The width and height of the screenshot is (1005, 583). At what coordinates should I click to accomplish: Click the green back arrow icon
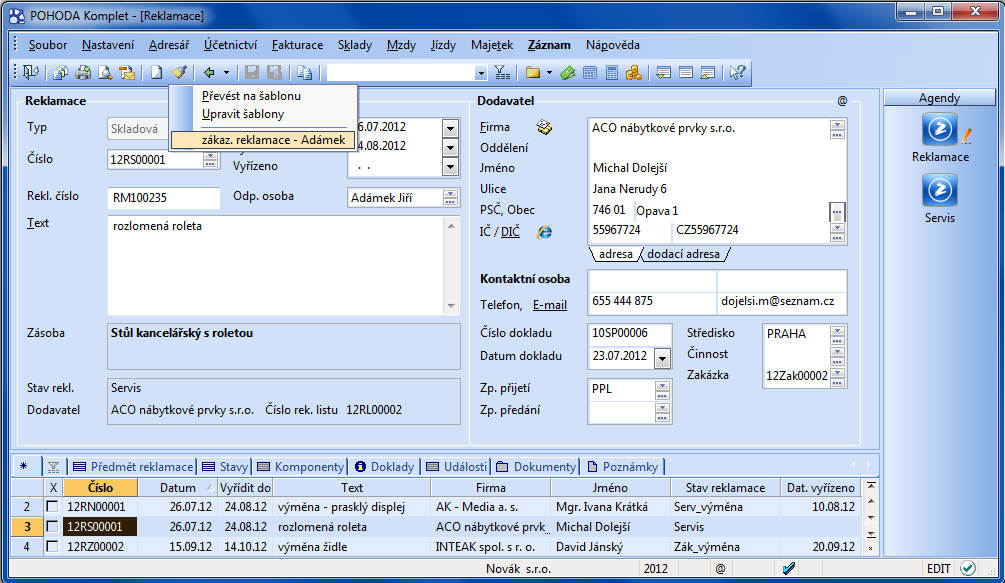click(x=209, y=72)
